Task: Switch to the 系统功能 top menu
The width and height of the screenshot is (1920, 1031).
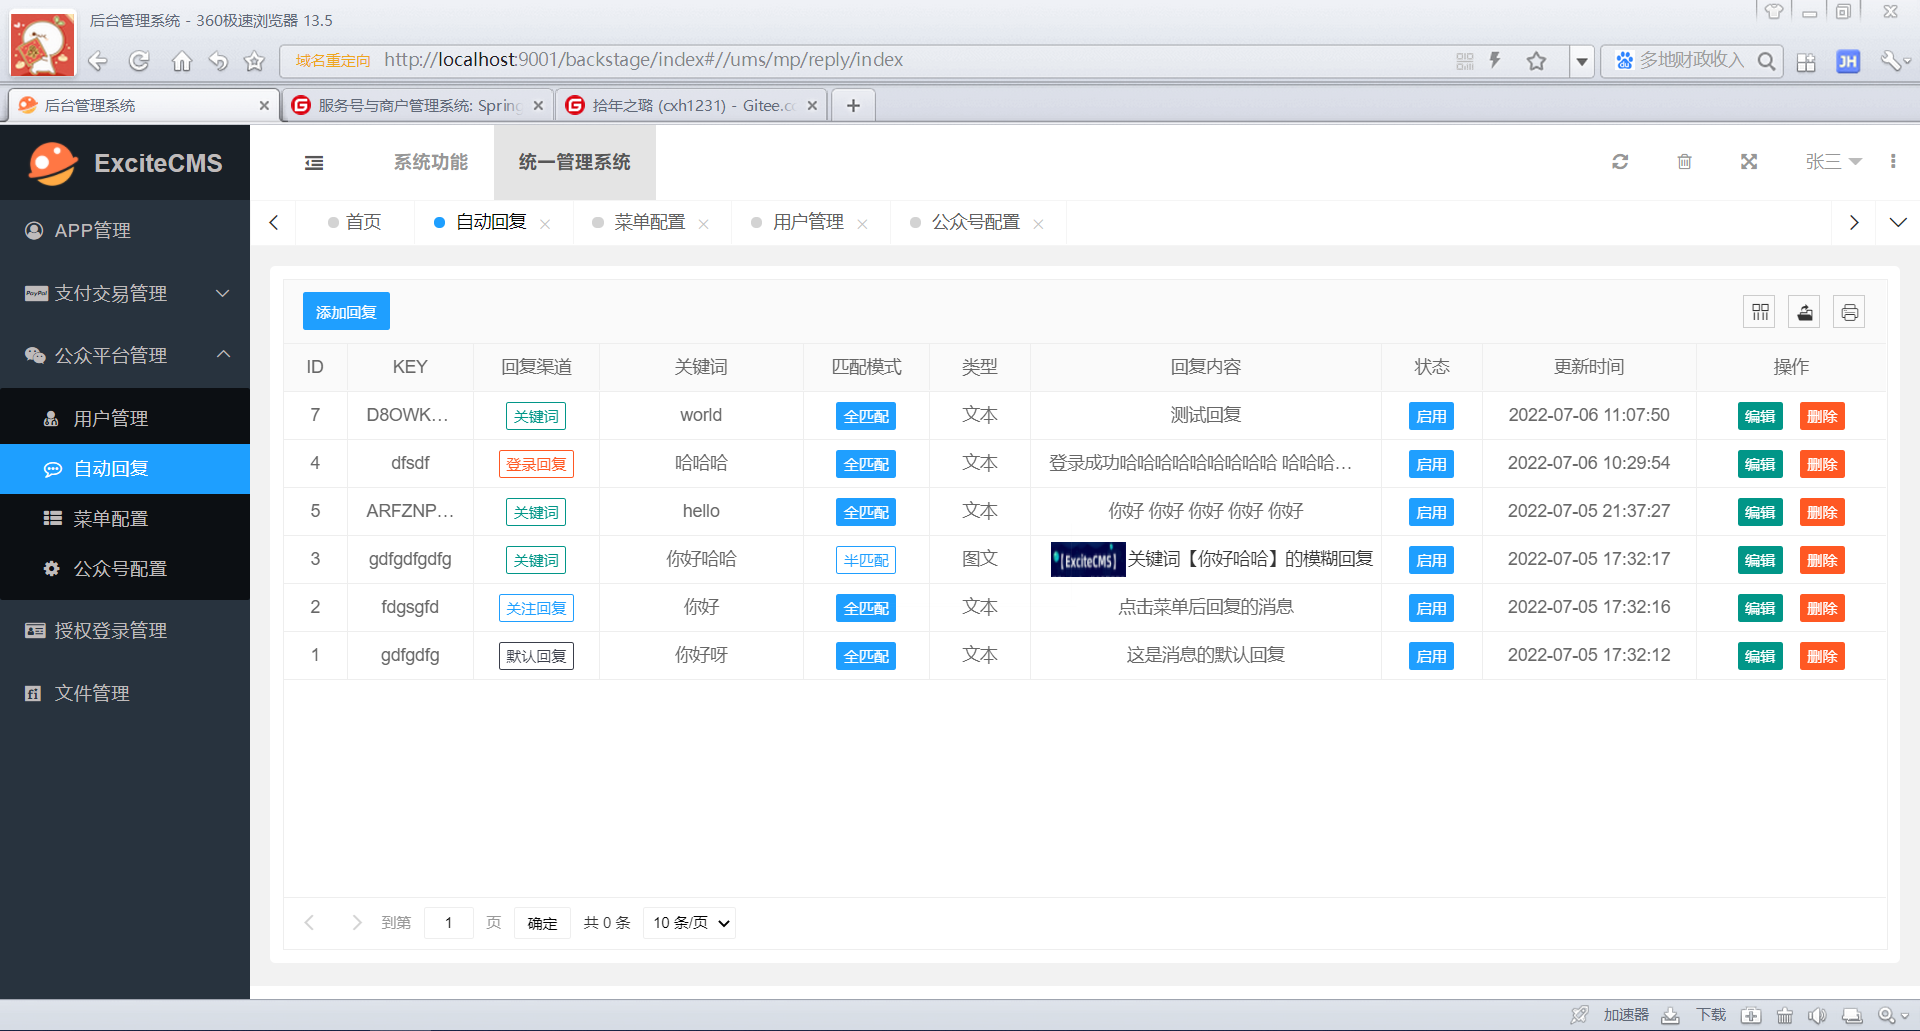Action: click(430, 162)
